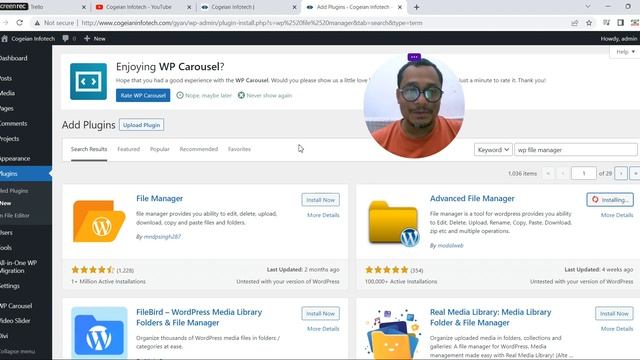The width and height of the screenshot is (640, 360).
Task: Close the Trello browser tab
Action: [x=84, y=7]
